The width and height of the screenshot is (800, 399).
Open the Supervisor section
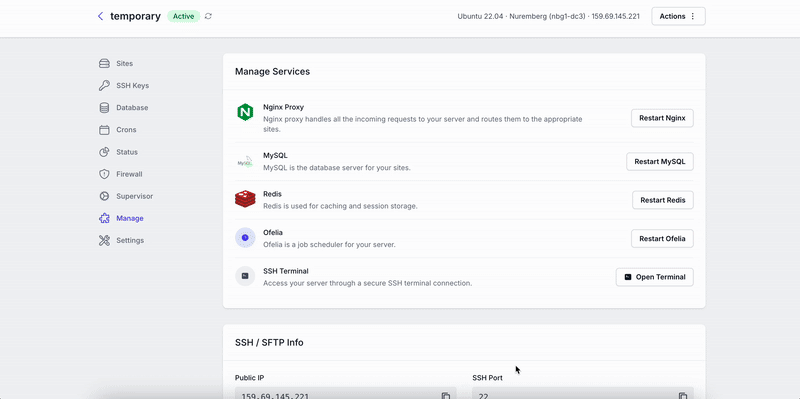(135, 196)
